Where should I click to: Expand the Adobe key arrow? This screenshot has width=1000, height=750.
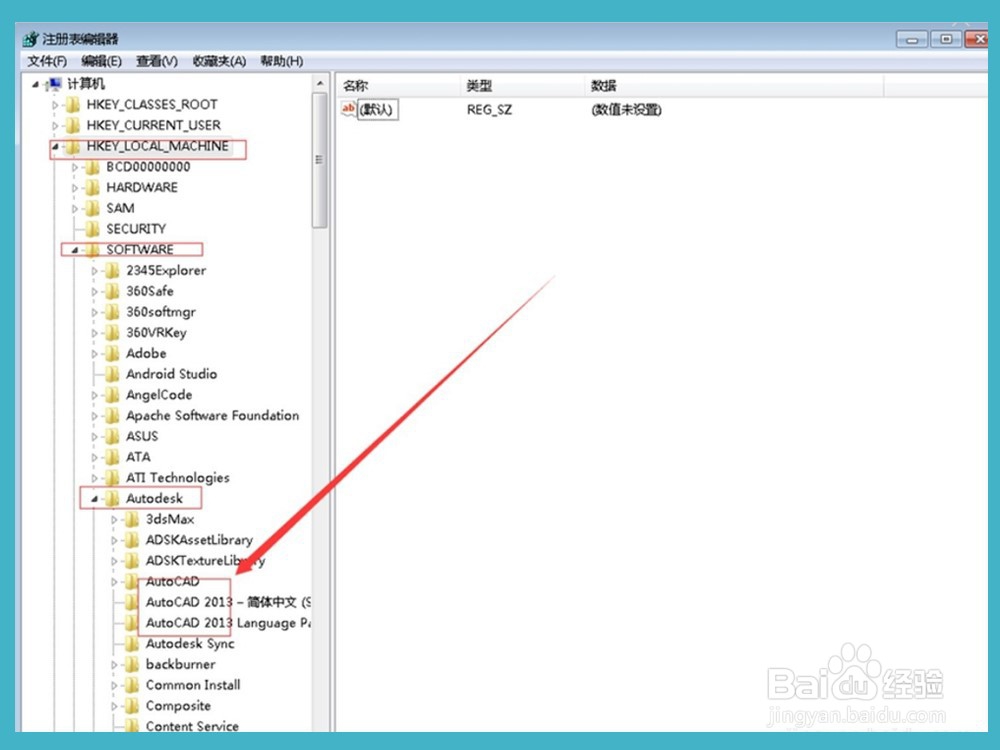tap(94, 354)
